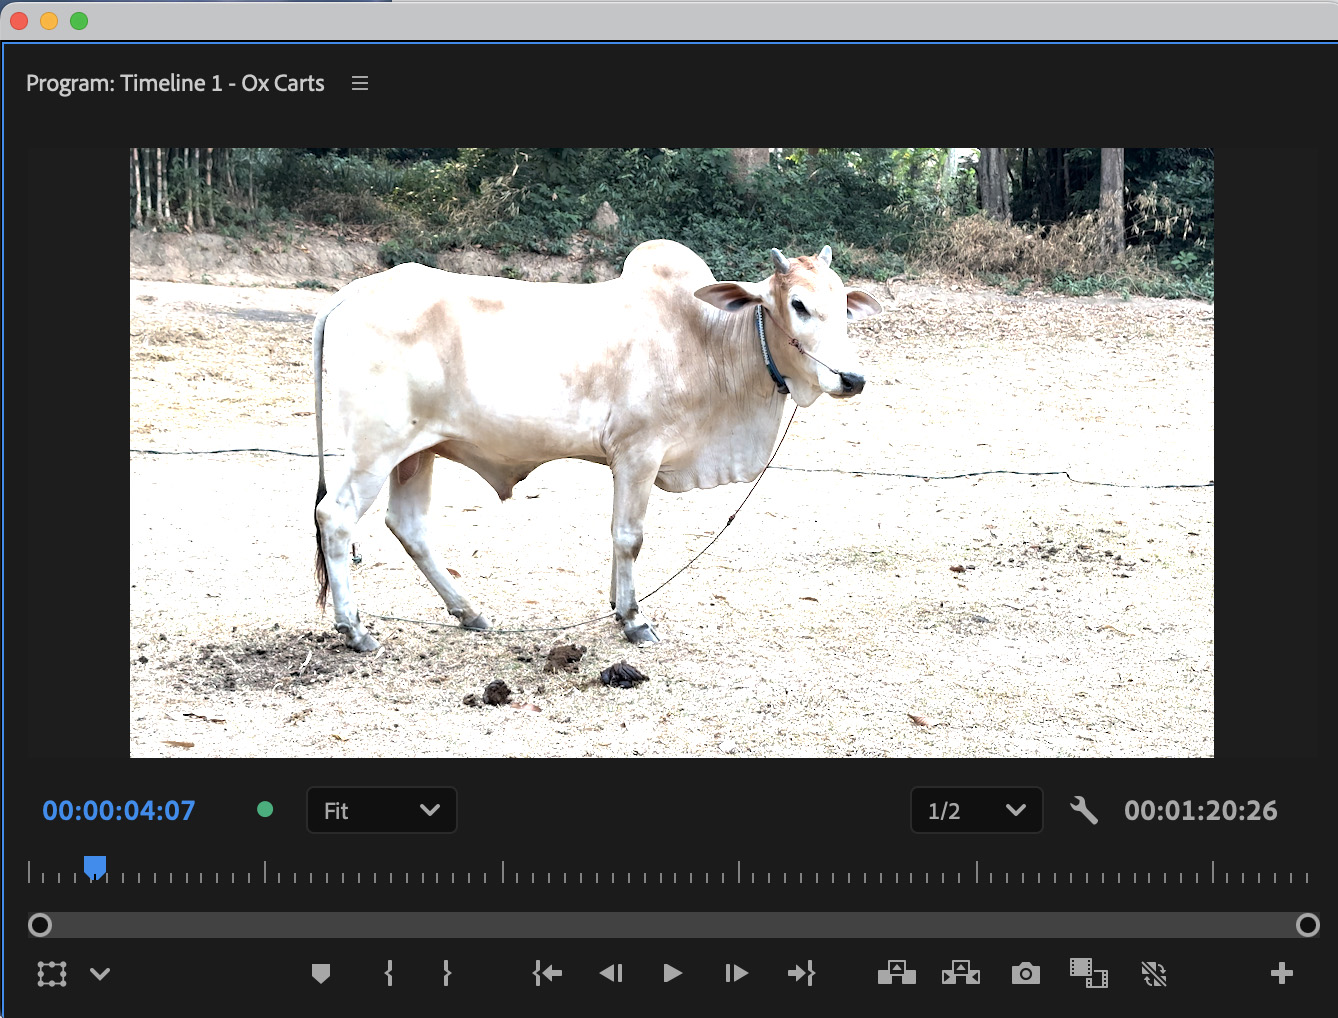Click the ox video frame in the monitor

[672, 453]
